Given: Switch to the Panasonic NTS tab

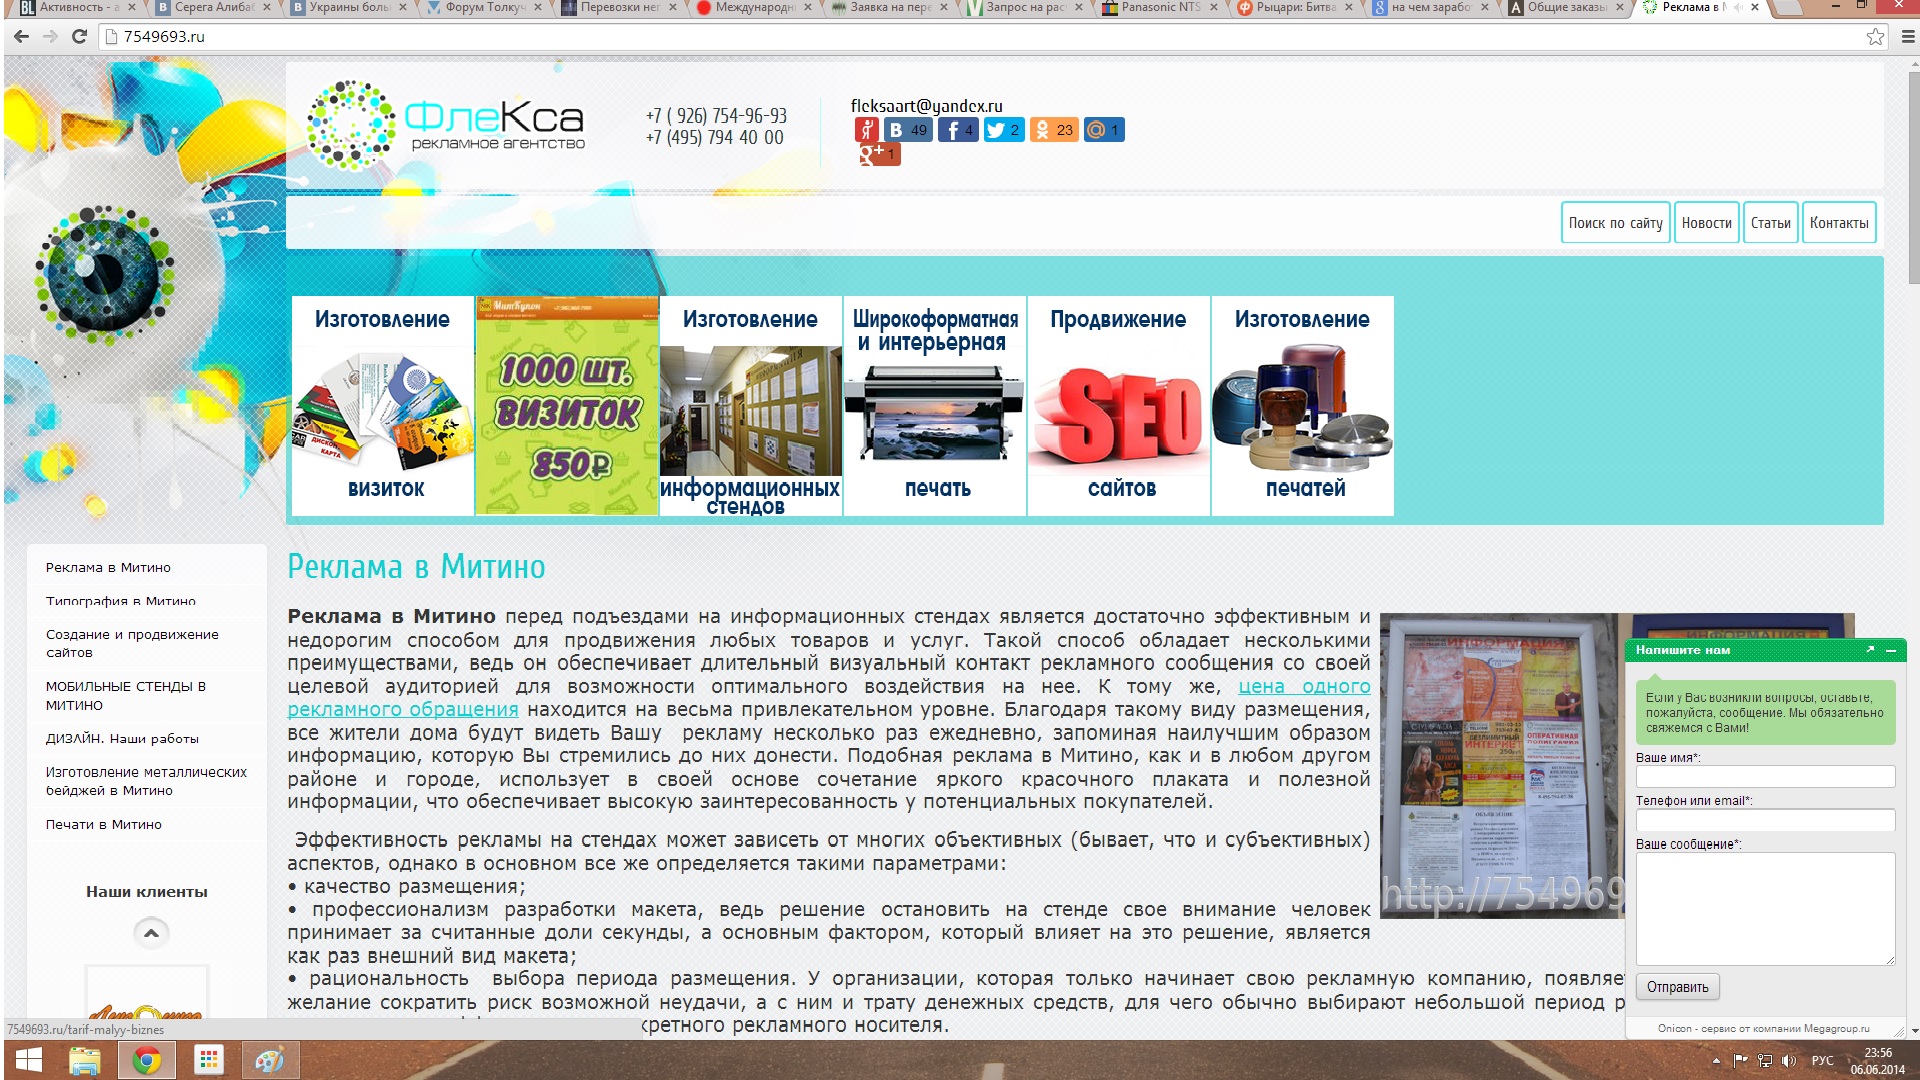Looking at the screenshot, I should 1160,8.
